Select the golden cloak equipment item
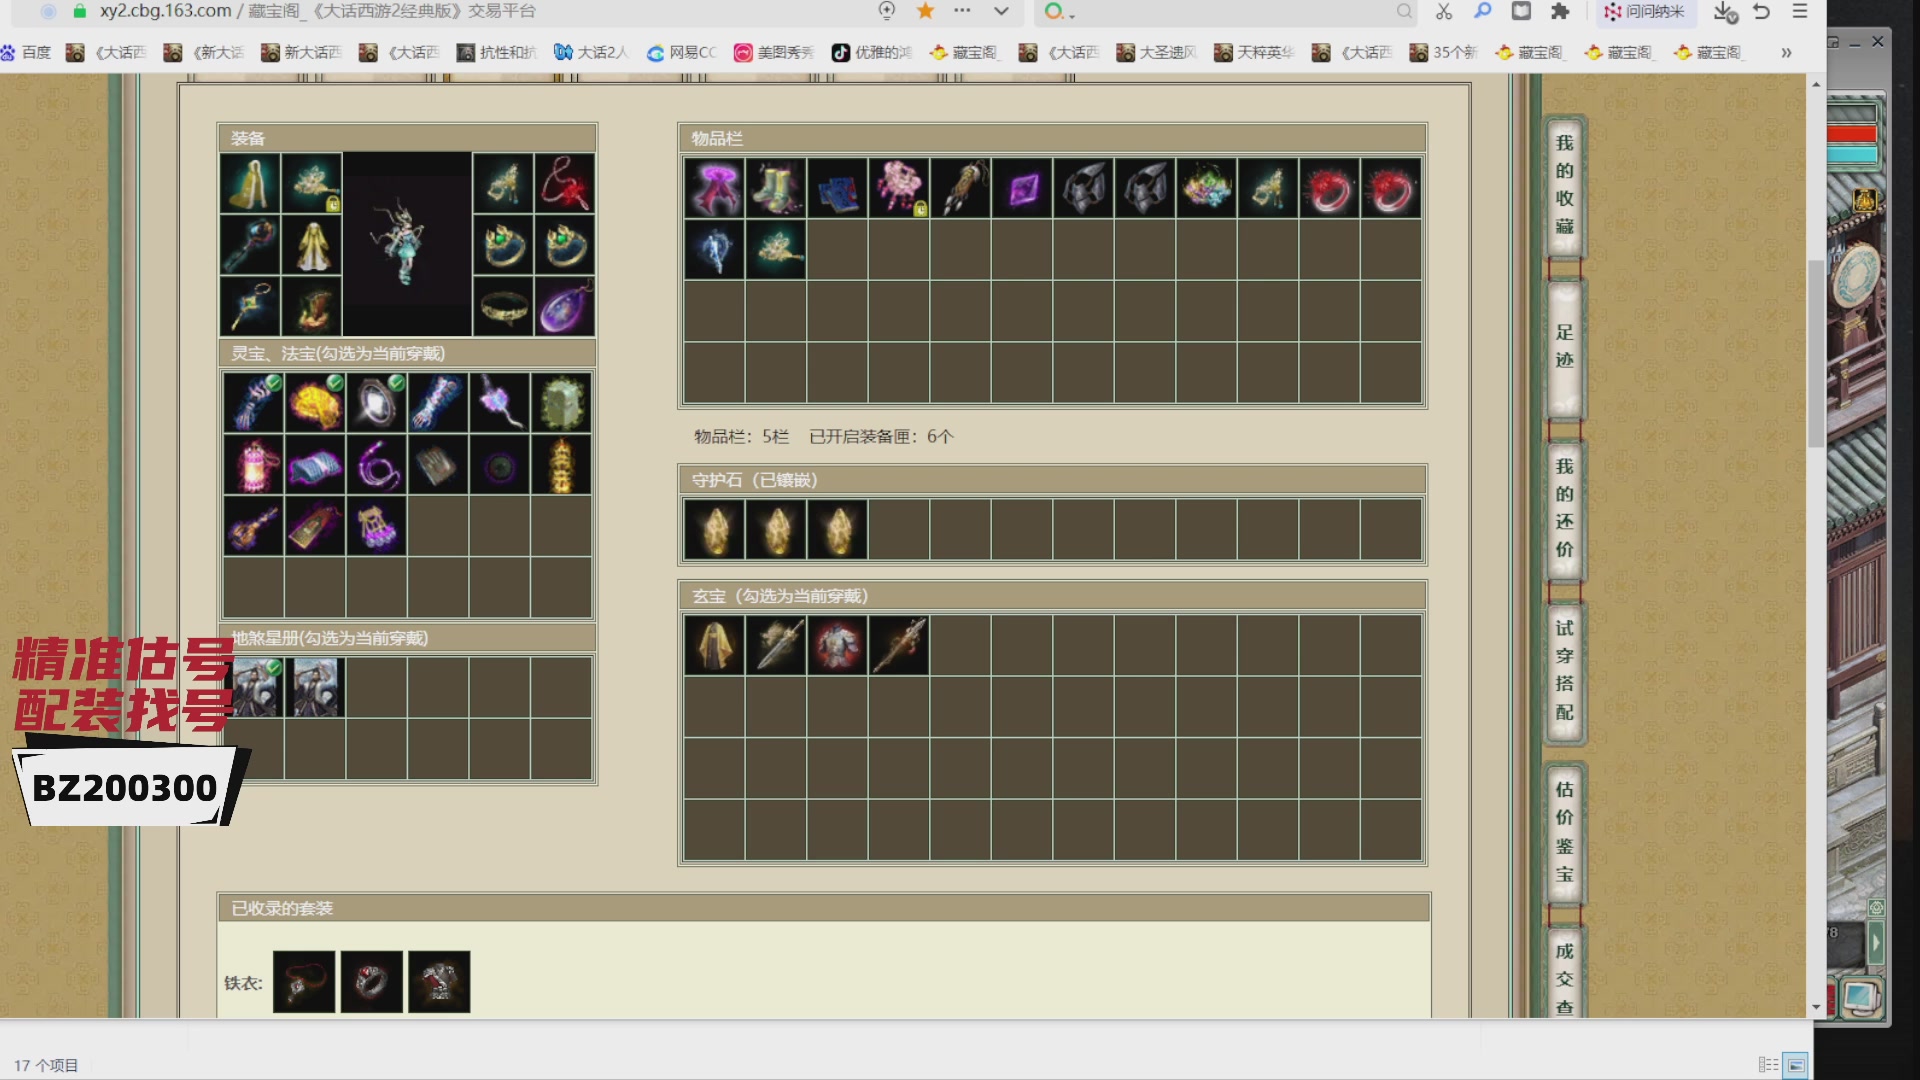This screenshot has height=1080, width=1920. tap(250, 184)
